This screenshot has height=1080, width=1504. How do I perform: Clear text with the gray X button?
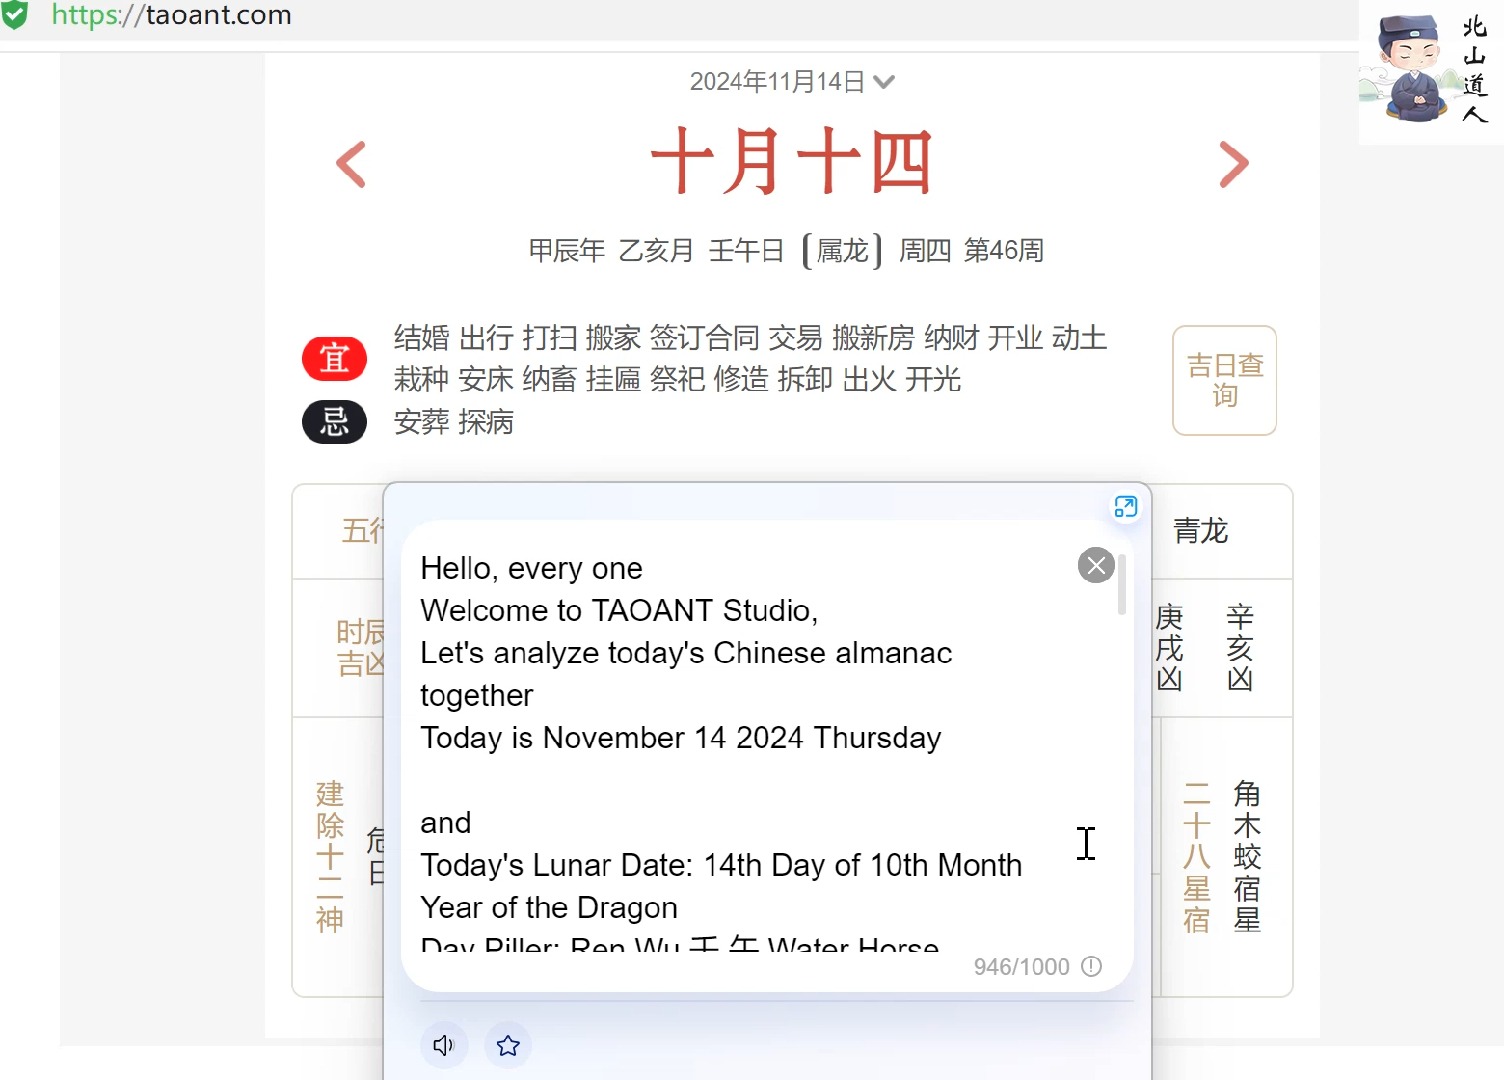click(1096, 566)
